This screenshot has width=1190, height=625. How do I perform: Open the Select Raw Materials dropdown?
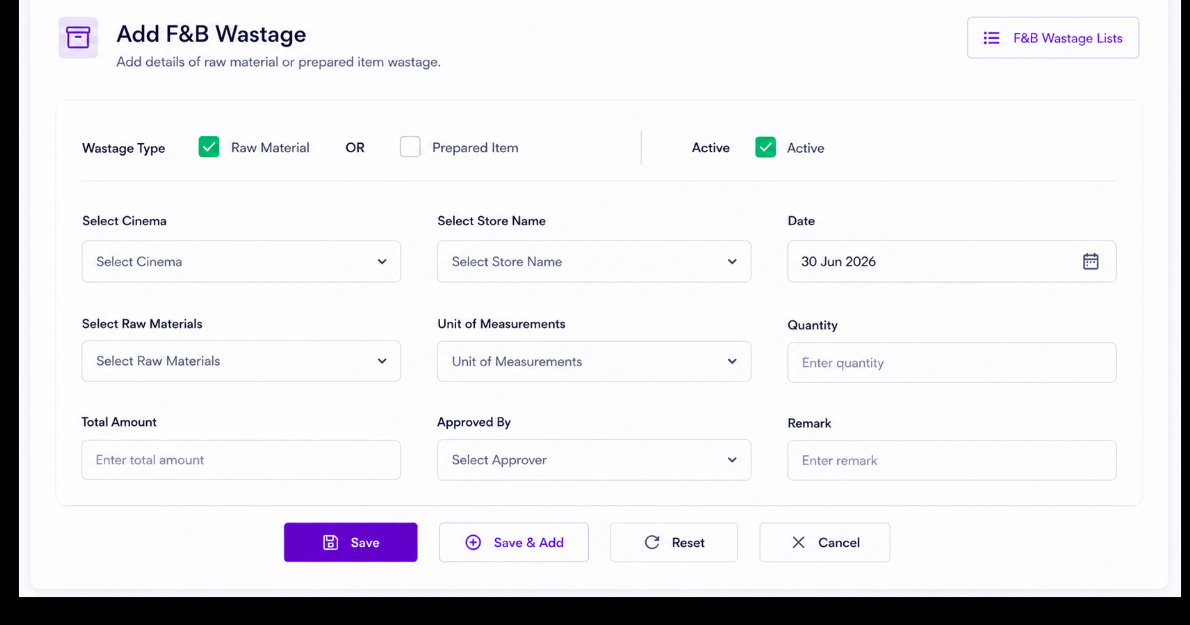tap(241, 361)
